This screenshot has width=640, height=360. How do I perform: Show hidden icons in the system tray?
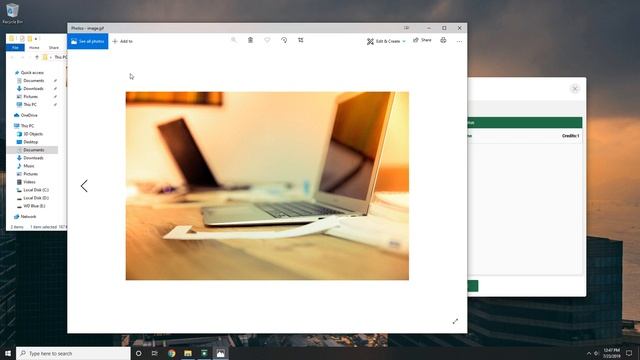tap(589, 353)
